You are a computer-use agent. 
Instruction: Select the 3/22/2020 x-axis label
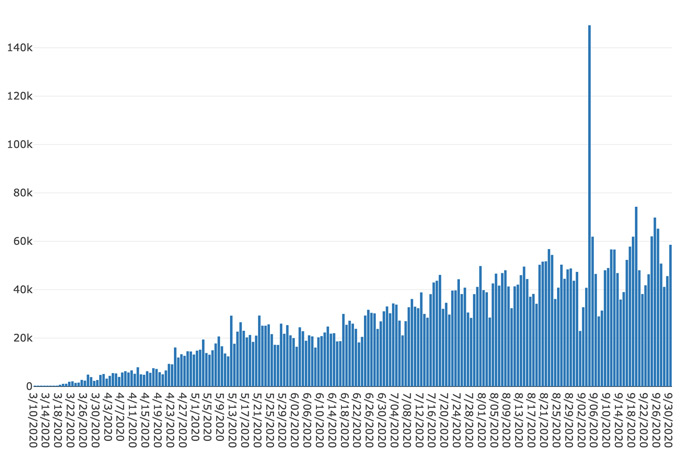click(70, 419)
